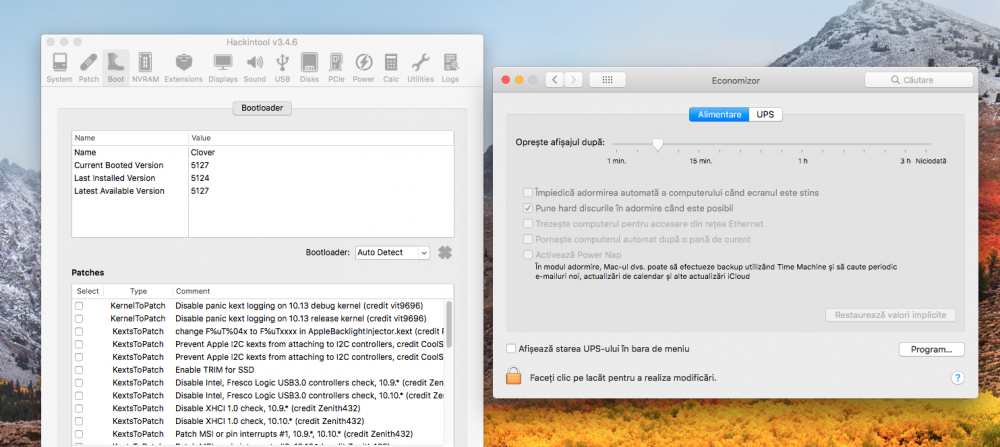
Task: Click the lock icon to allow changes
Action: (x=513, y=376)
